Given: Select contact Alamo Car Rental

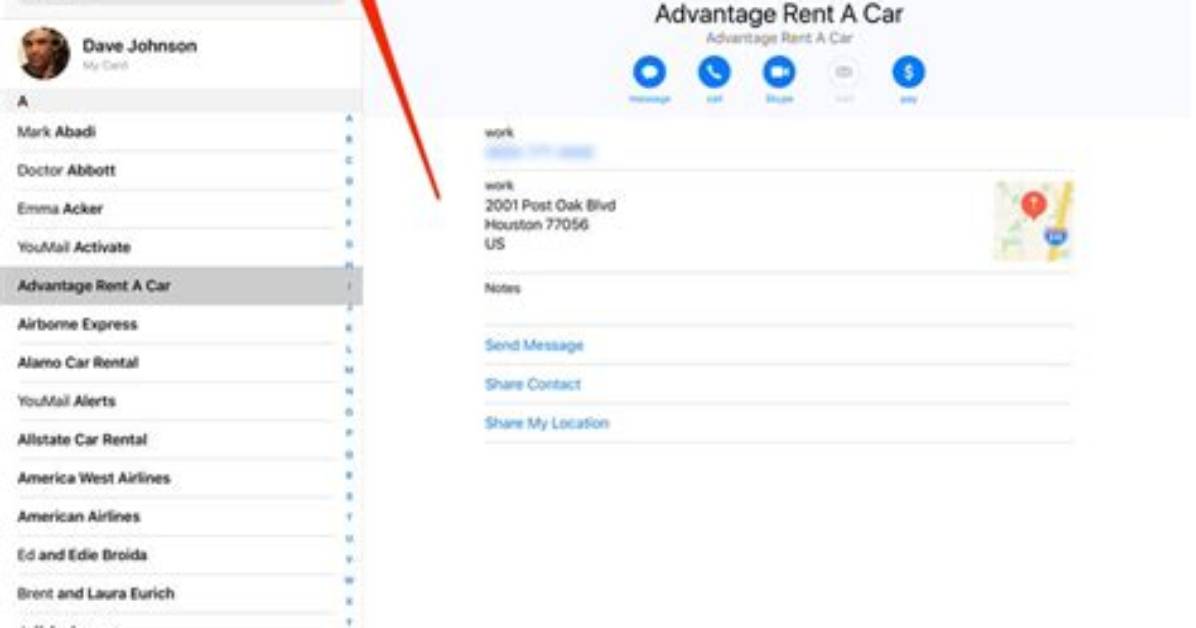Looking at the screenshot, I should [181, 362].
